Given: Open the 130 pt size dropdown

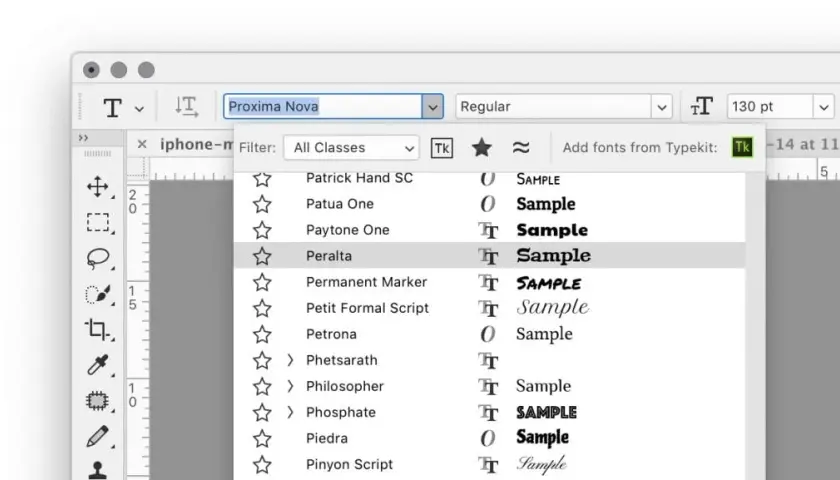Looking at the screenshot, I should click(x=824, y=107).
